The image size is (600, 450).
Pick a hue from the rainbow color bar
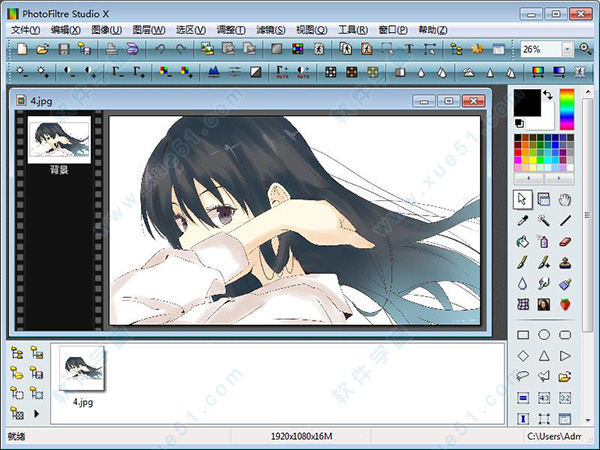(567, 109)
